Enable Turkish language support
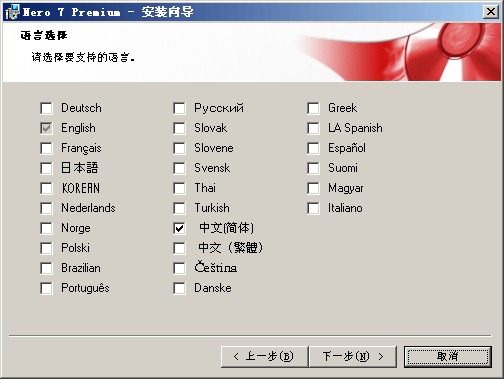Viewport: 504px width, 379px height. (x=180, y=208)
